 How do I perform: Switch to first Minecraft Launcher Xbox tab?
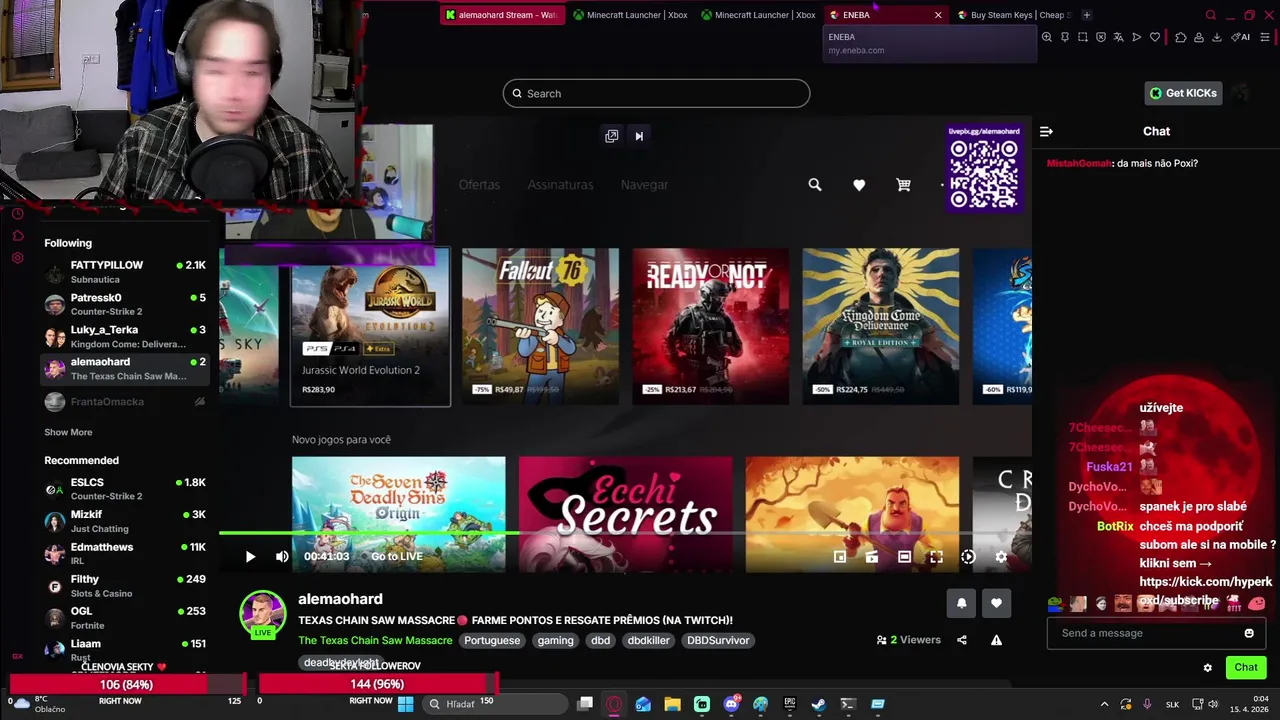(630, 15)
